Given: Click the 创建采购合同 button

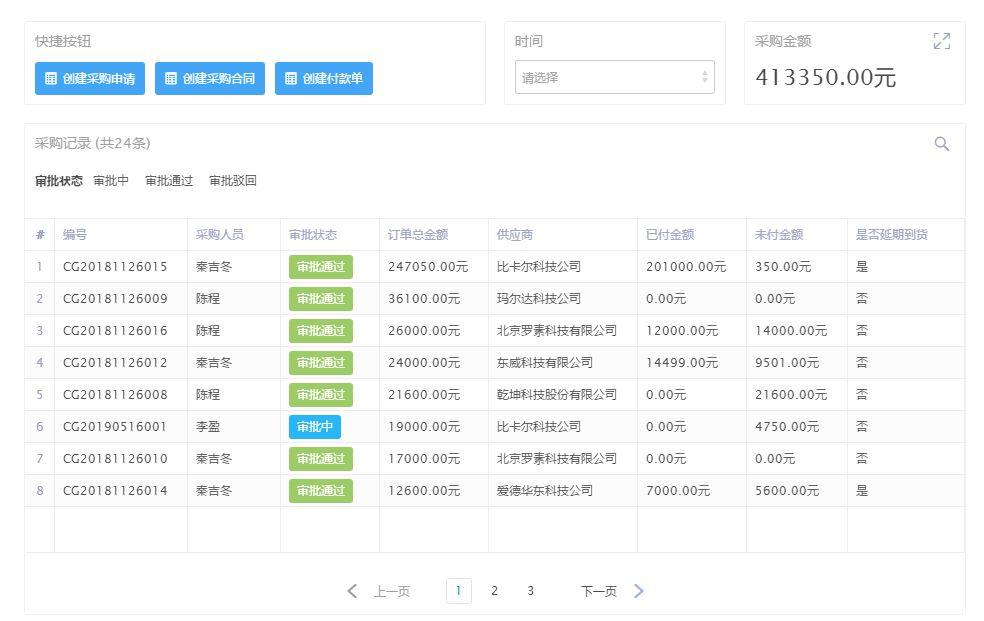Looking at the screenshot, I should point(210,78).
